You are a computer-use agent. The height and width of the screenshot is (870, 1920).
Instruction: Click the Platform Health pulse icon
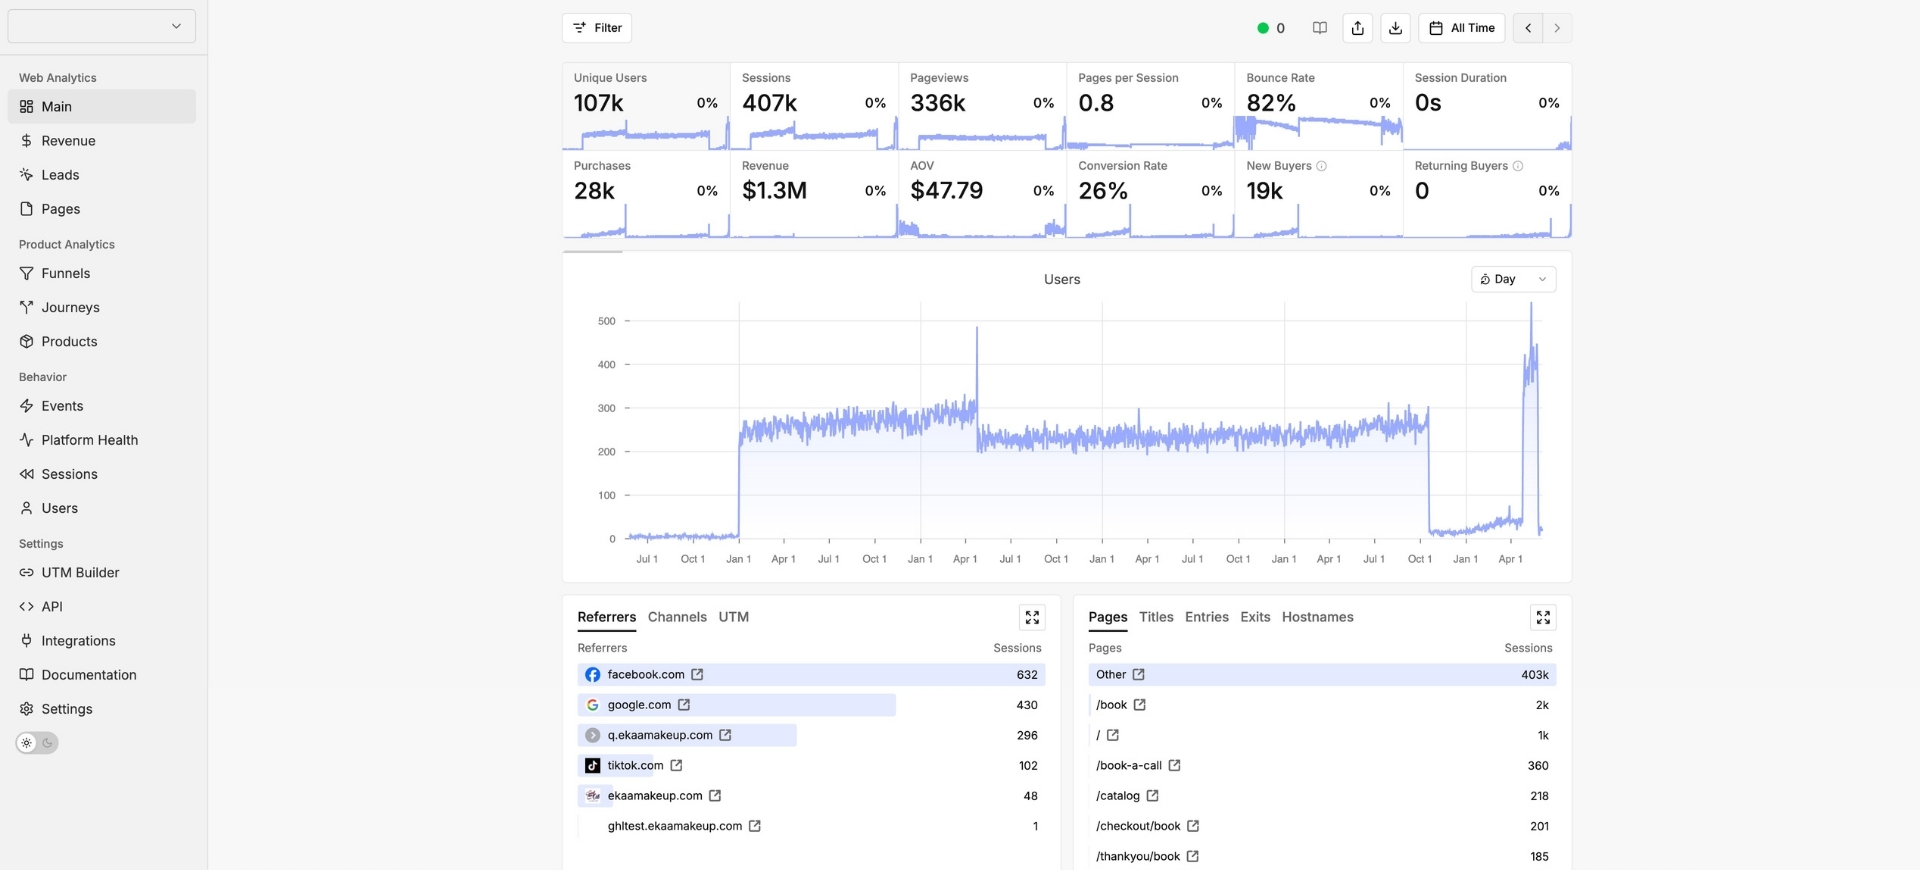(27, 440)
